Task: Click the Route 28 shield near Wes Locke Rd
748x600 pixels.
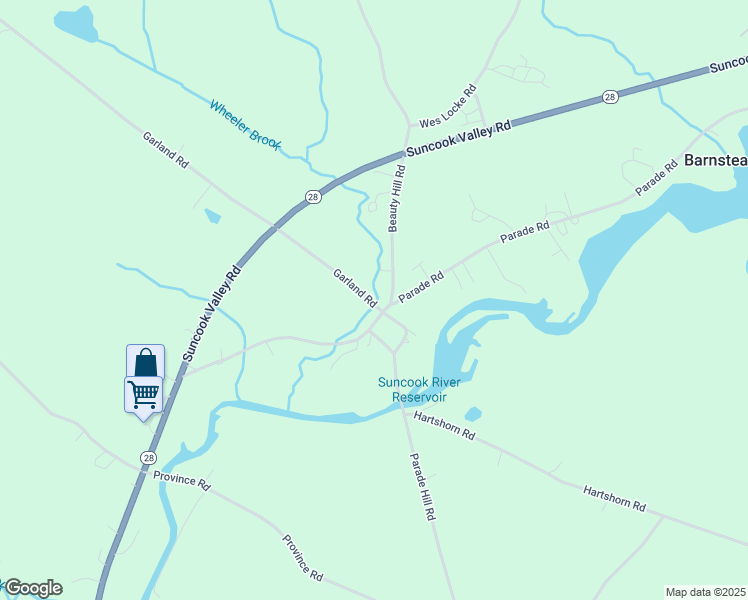Action: click(610, 97)
